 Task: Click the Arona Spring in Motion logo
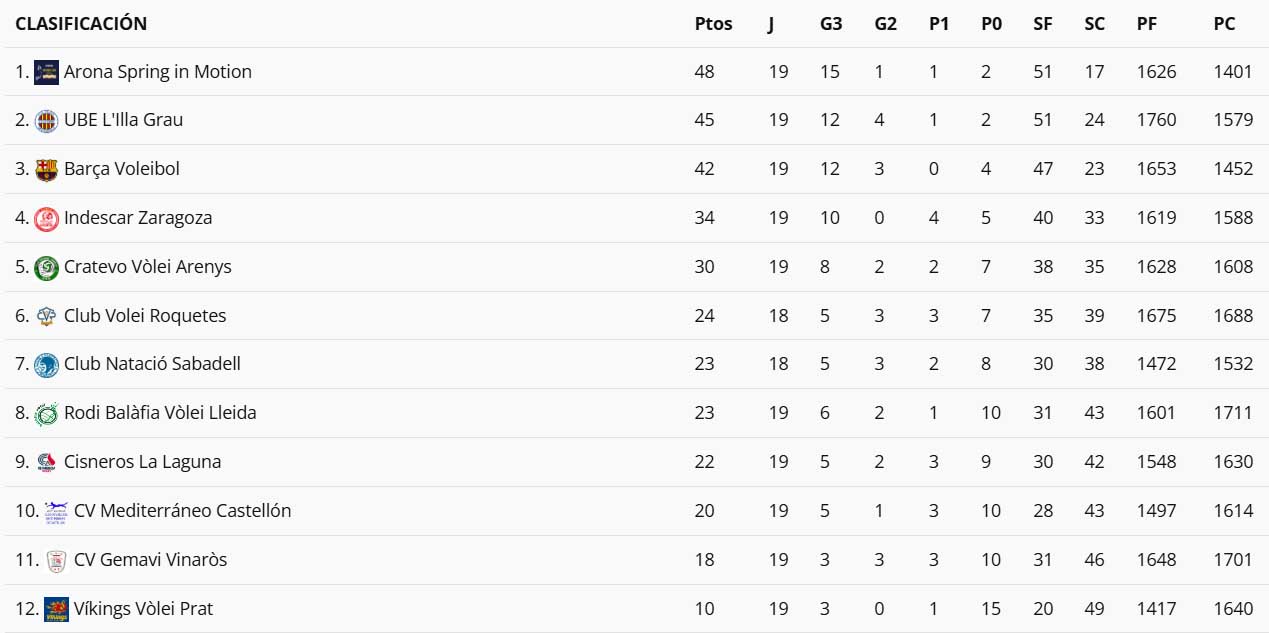[46, 72]
